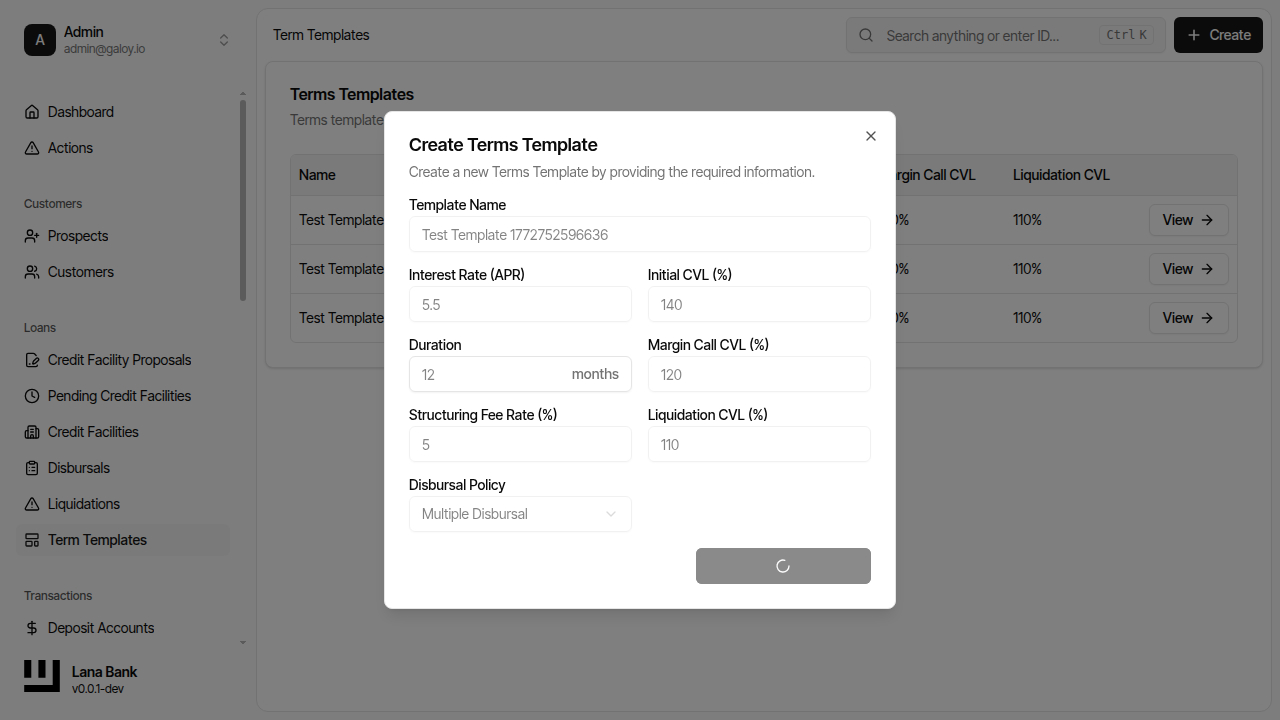Select the Actions warning icon
1280x720 pixels.
point(31,147)
